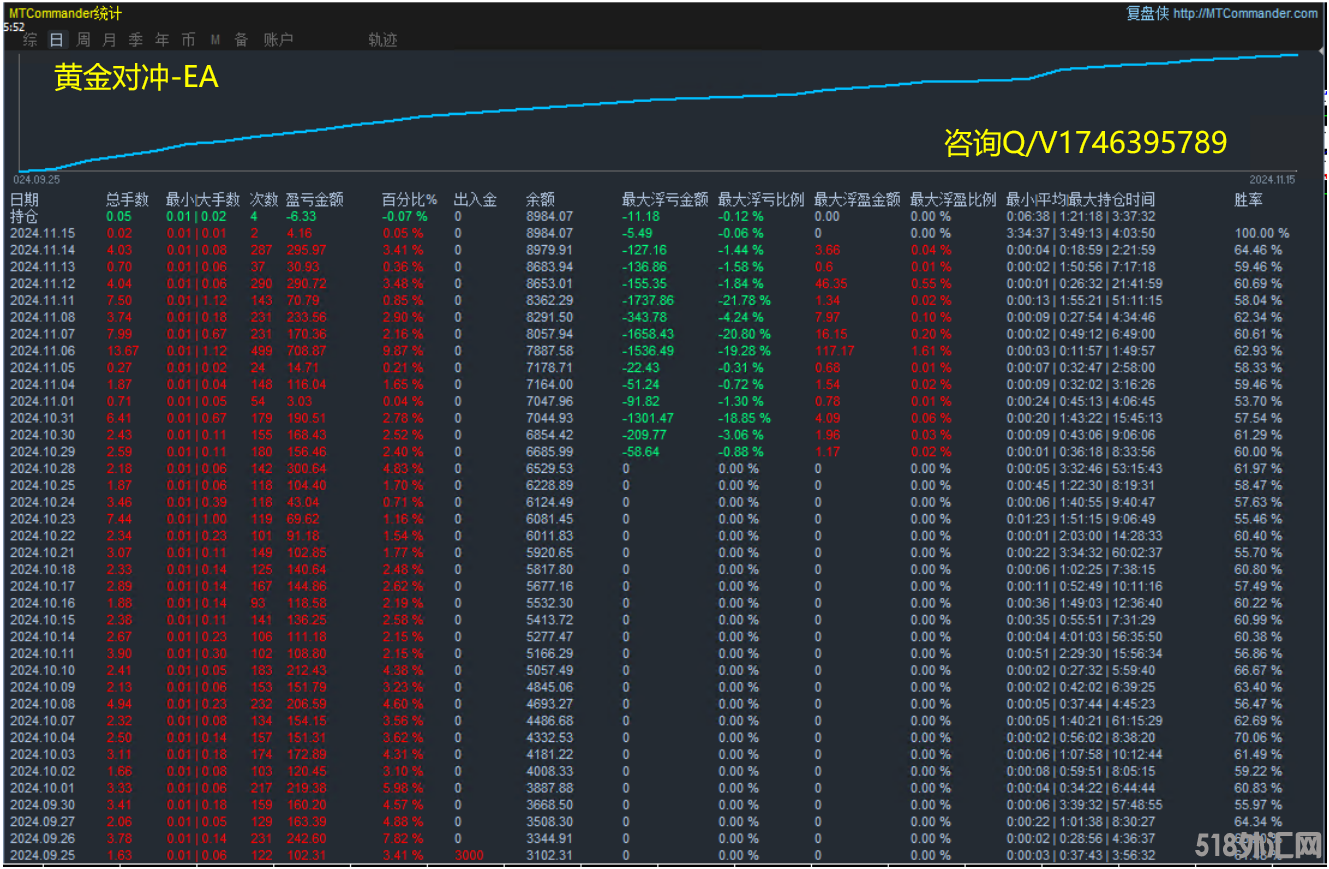
Task: Click the 持仓 open positions row
Action: (x=24, y=216)
